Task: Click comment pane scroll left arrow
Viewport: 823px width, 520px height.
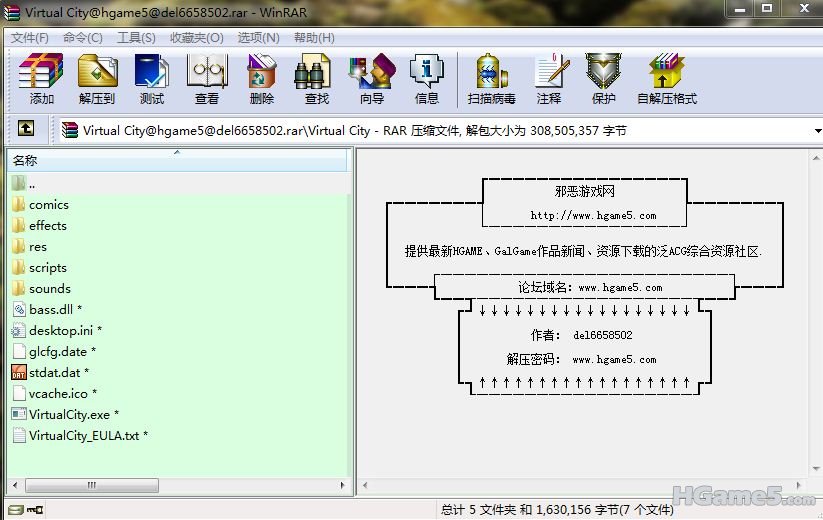Action: point(365,485)
